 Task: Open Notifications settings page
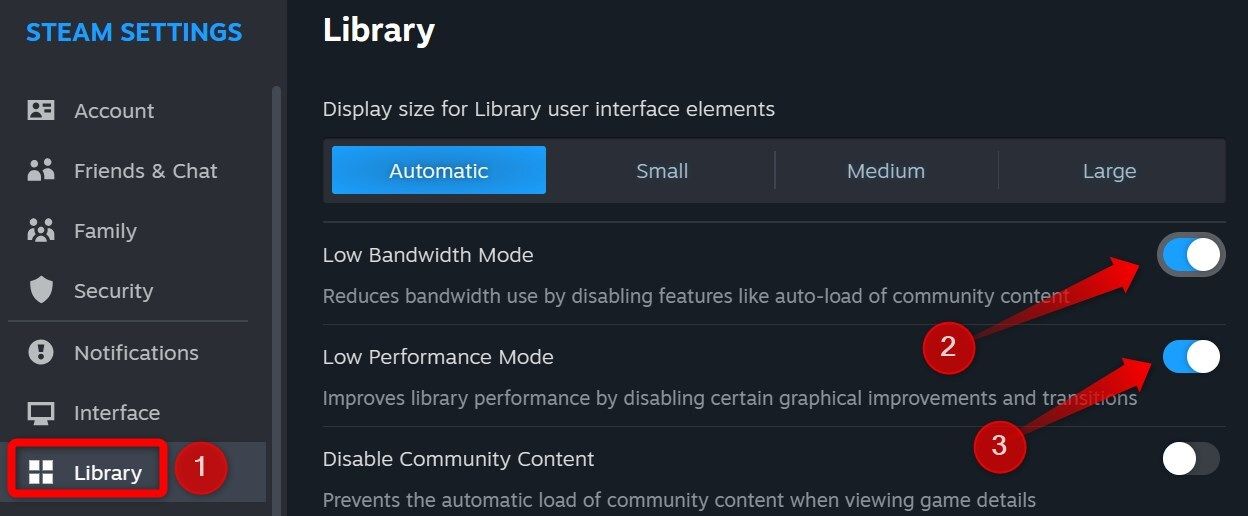[x=136, y=353]
